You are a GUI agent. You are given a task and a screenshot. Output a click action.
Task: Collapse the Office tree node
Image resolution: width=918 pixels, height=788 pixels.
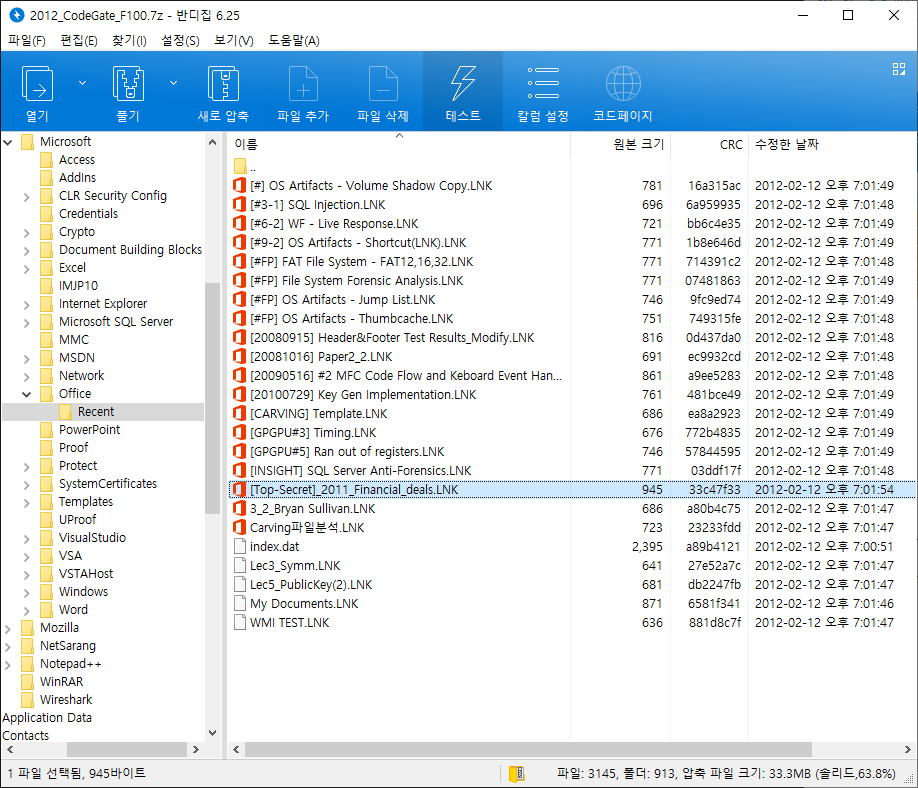(26, 394)
